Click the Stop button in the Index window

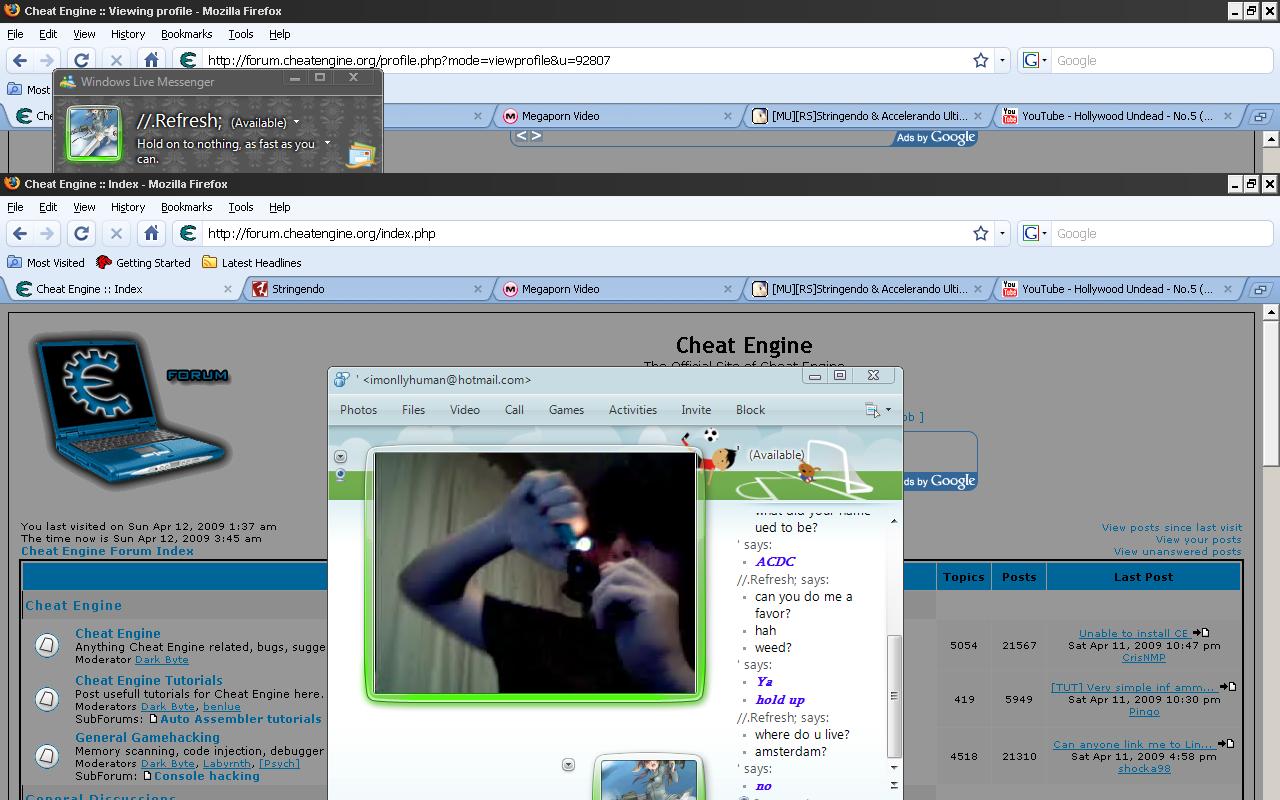(116, 233)
